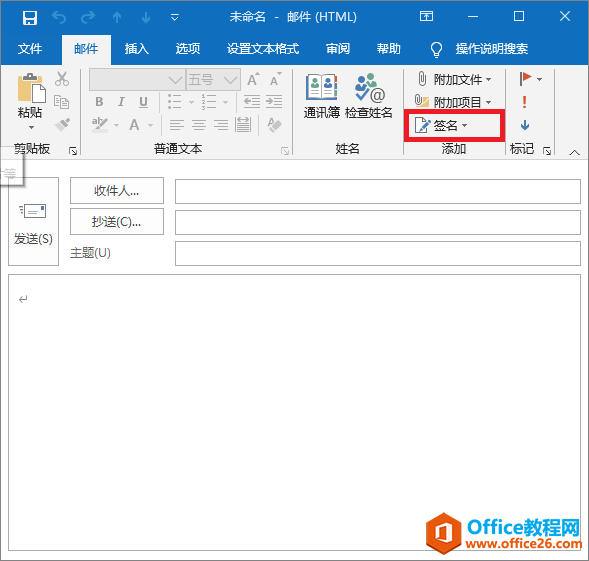589x561 pixels.
Task: Select the Format Painter brush icon
Action: tap(62, 124)
